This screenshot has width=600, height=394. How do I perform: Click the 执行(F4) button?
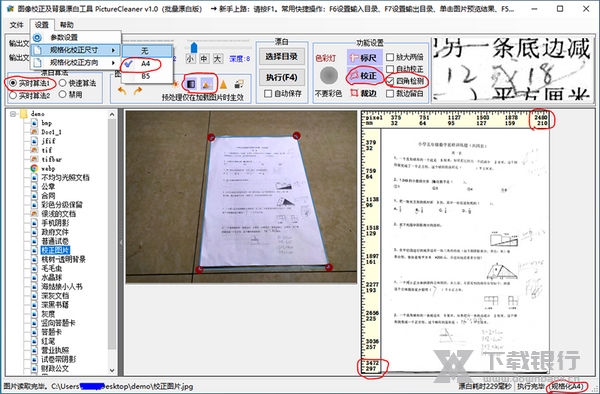(x=282, y=77)
